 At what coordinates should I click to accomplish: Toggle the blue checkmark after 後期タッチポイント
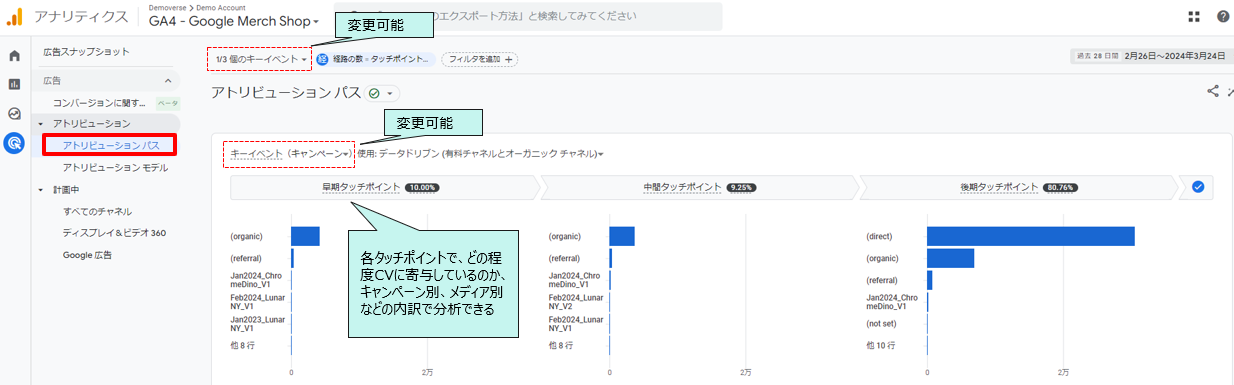point(1198,187)
